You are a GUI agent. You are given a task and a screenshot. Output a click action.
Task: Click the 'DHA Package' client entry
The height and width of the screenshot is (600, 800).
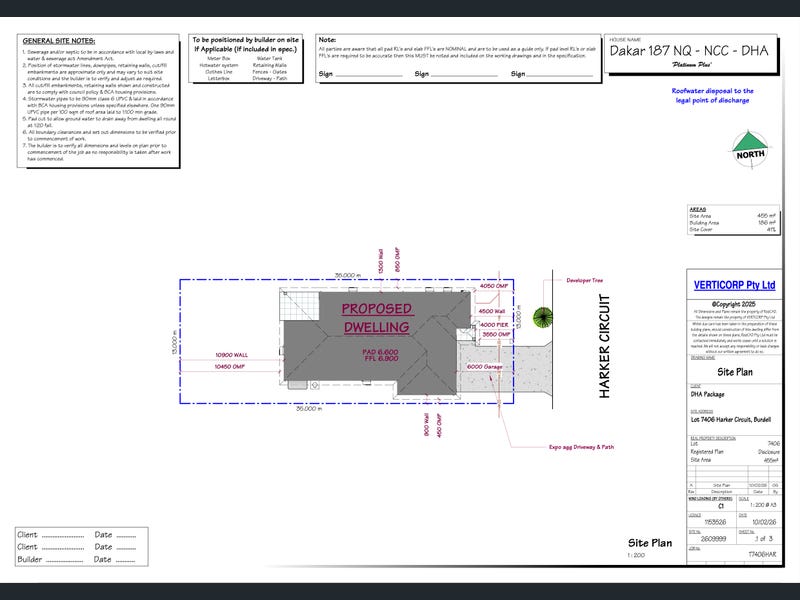coord(707,394)
